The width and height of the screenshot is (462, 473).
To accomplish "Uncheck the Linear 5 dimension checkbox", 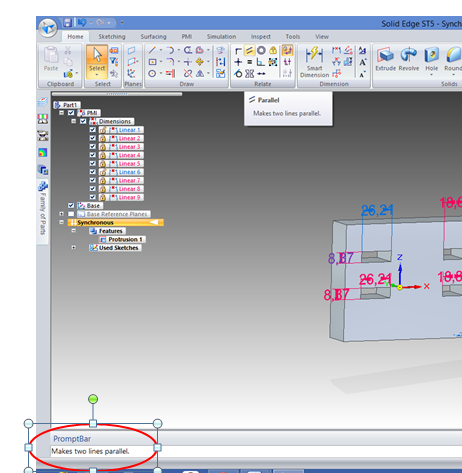I will (93, 163).
